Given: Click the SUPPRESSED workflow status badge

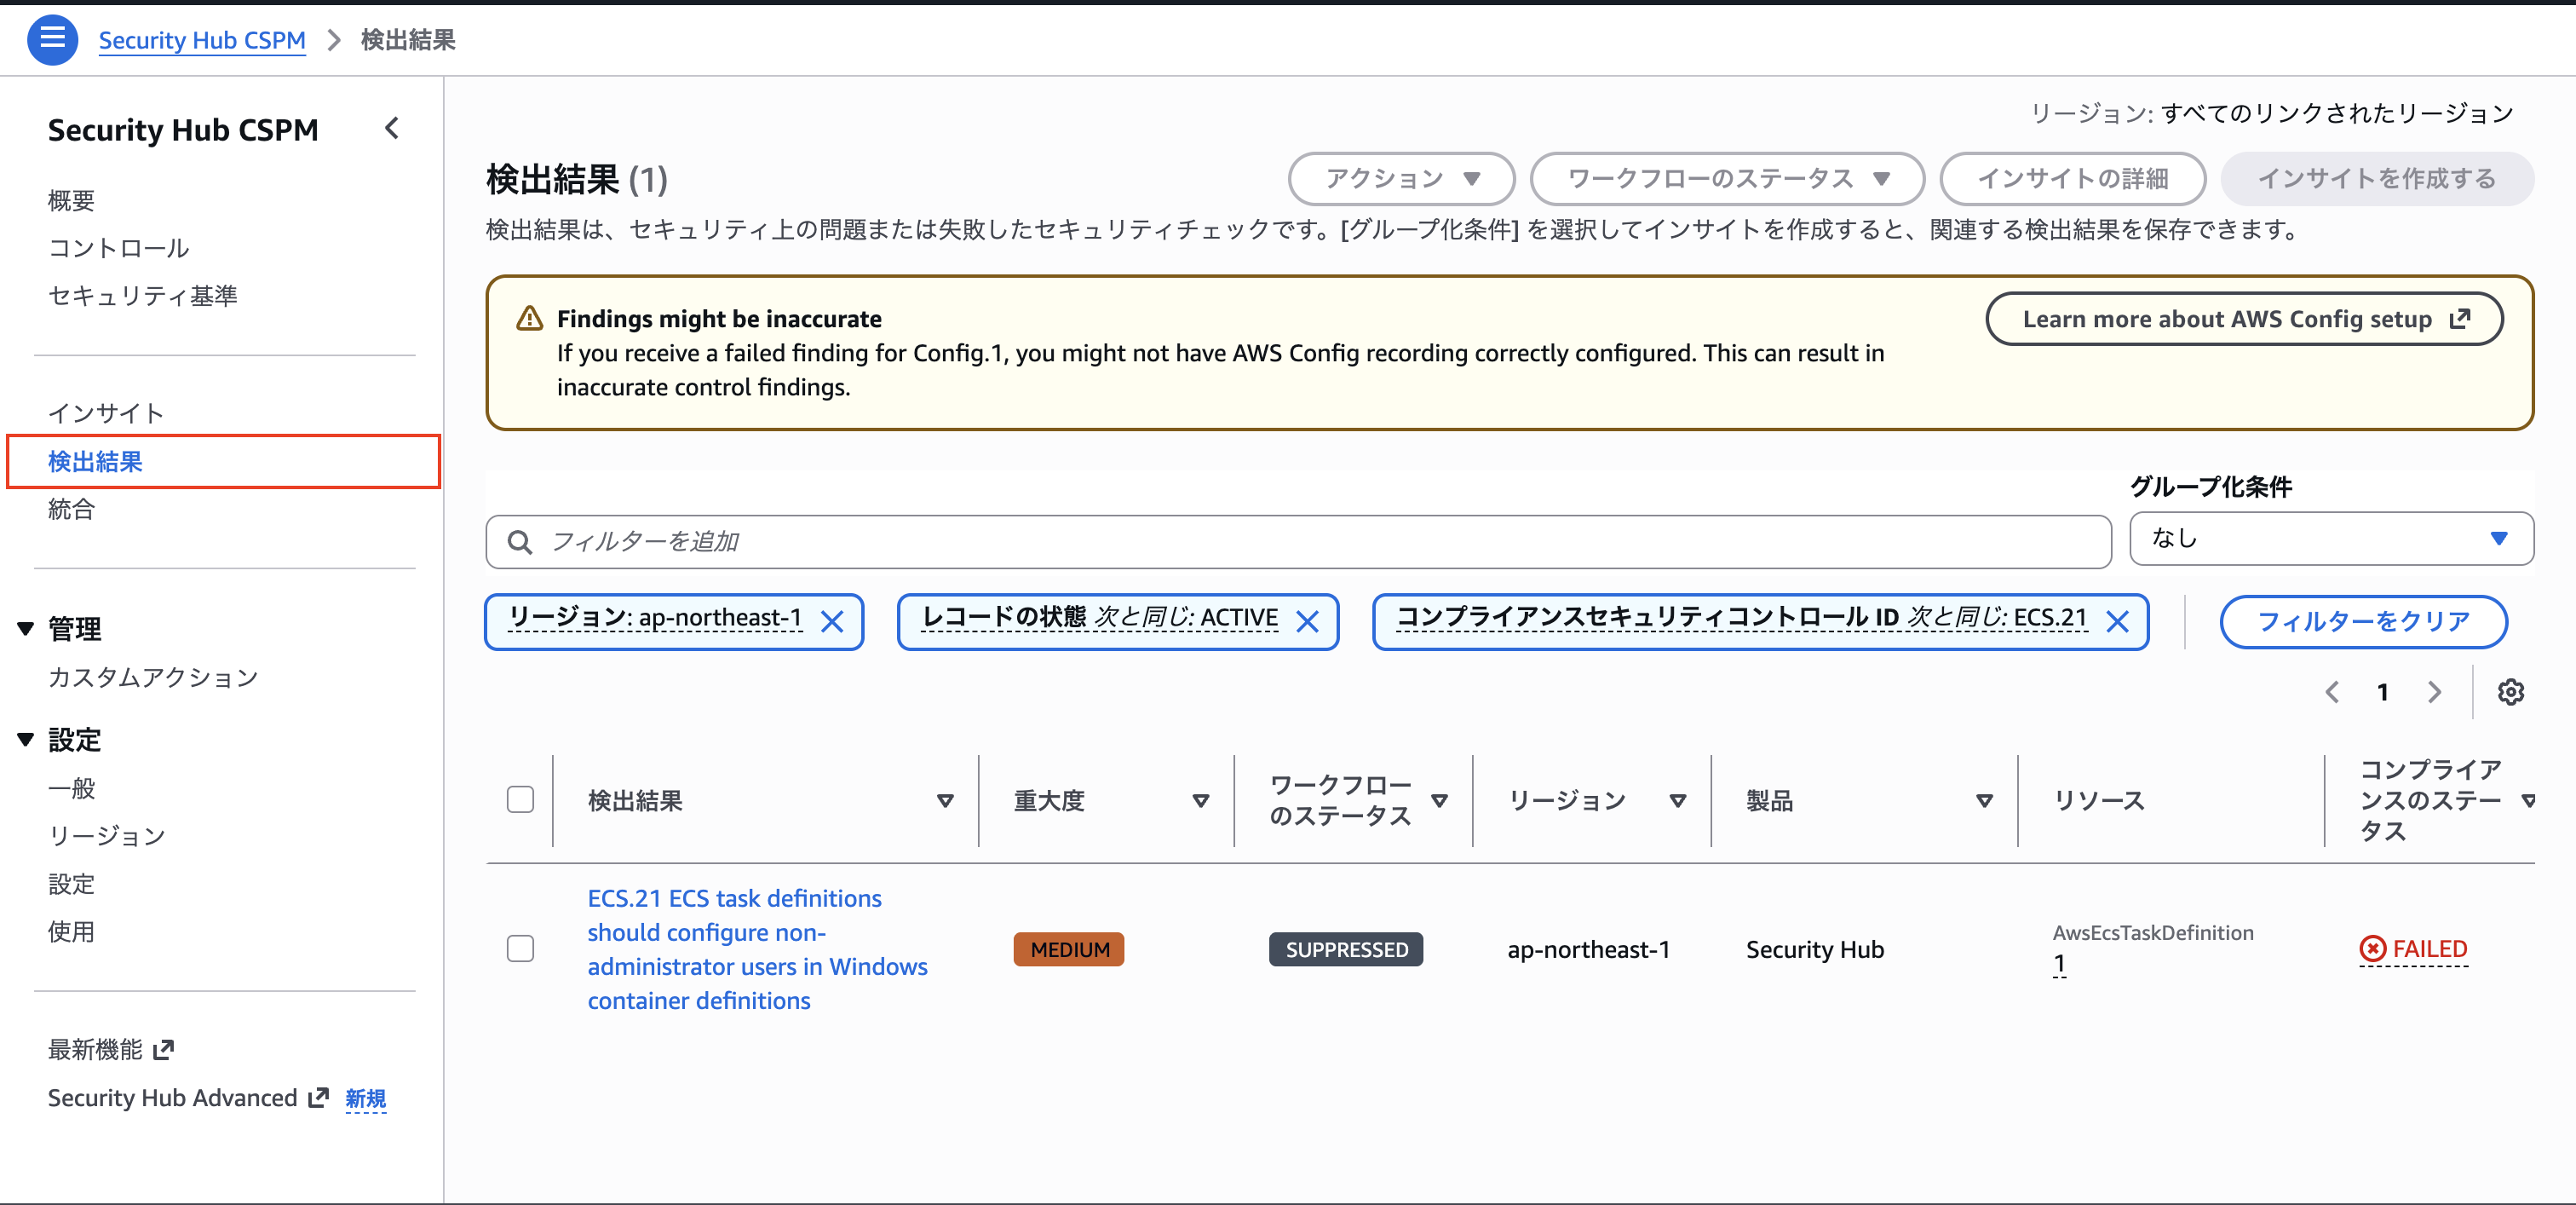Looking at the screenshot, I should (1346, 949).
